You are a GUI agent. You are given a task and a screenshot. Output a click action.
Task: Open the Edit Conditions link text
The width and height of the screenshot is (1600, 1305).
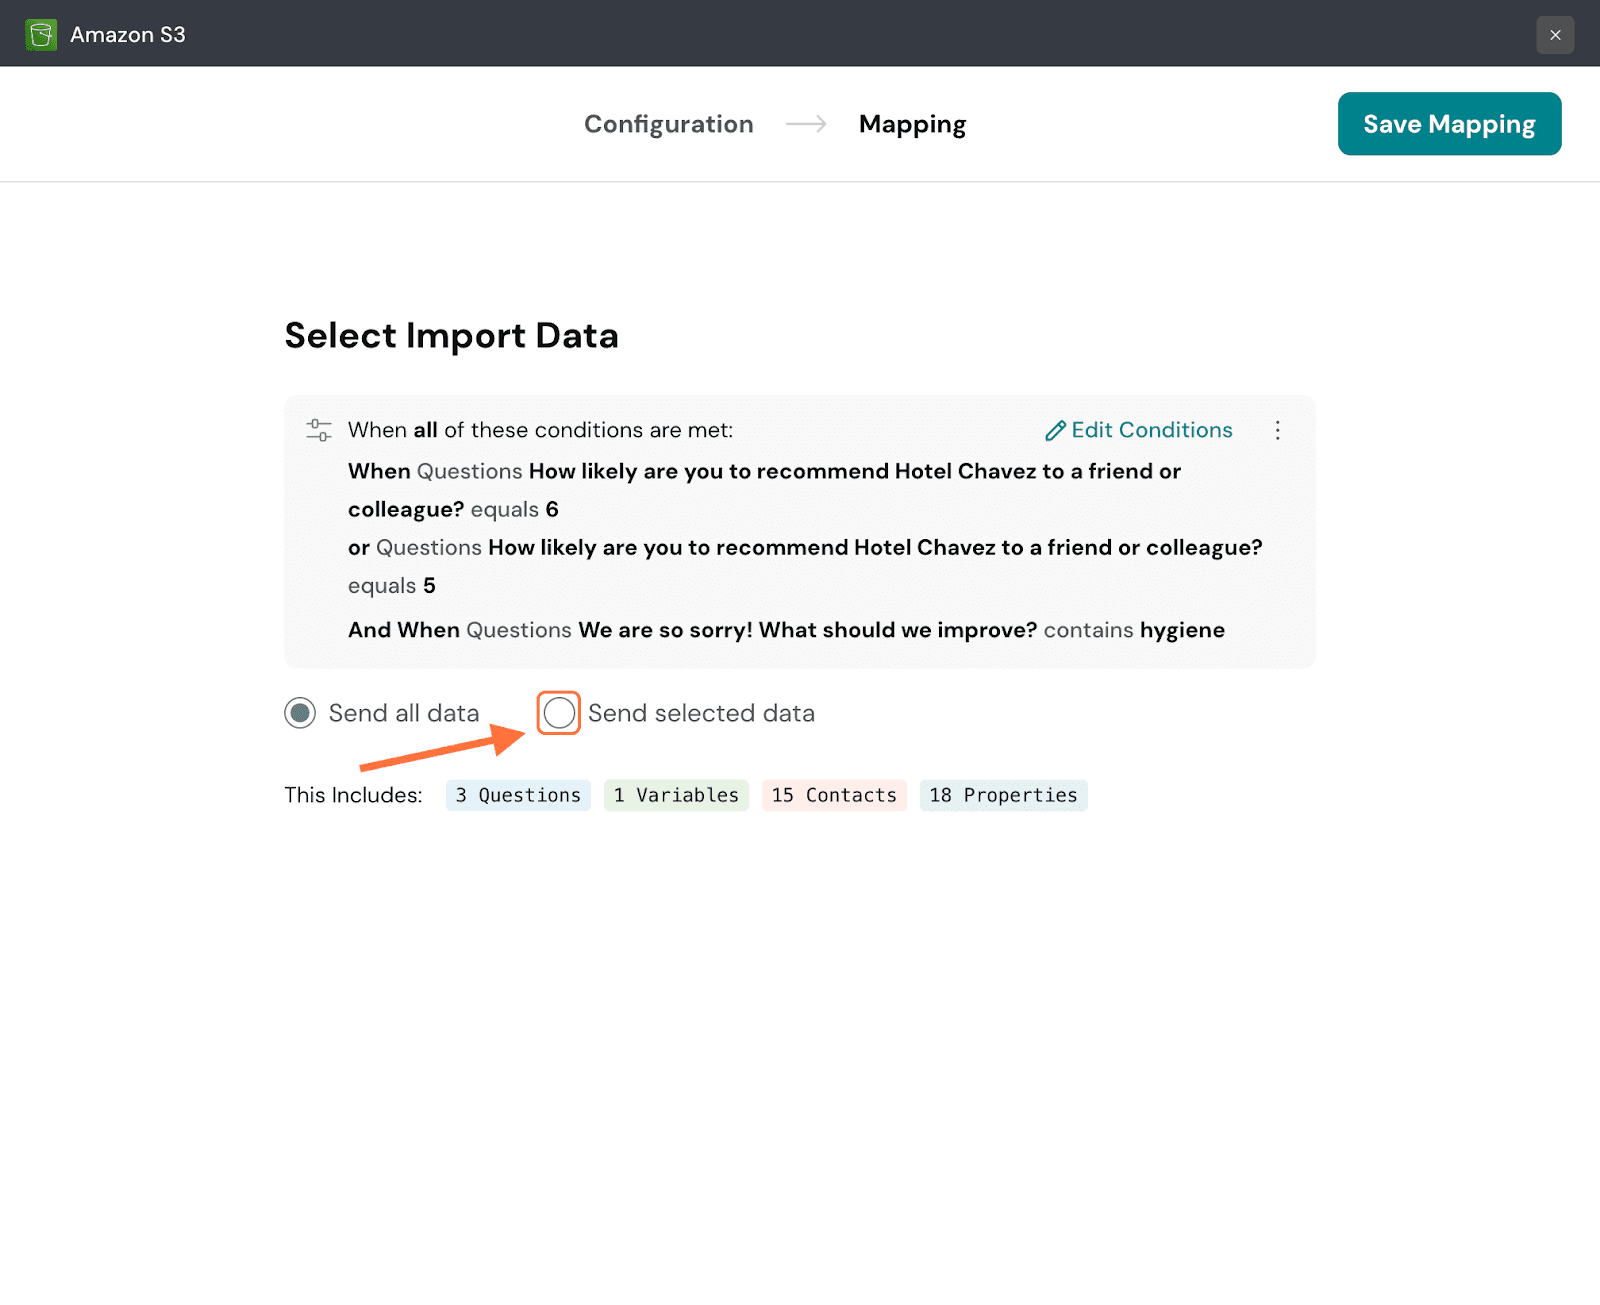(1151, 430)
